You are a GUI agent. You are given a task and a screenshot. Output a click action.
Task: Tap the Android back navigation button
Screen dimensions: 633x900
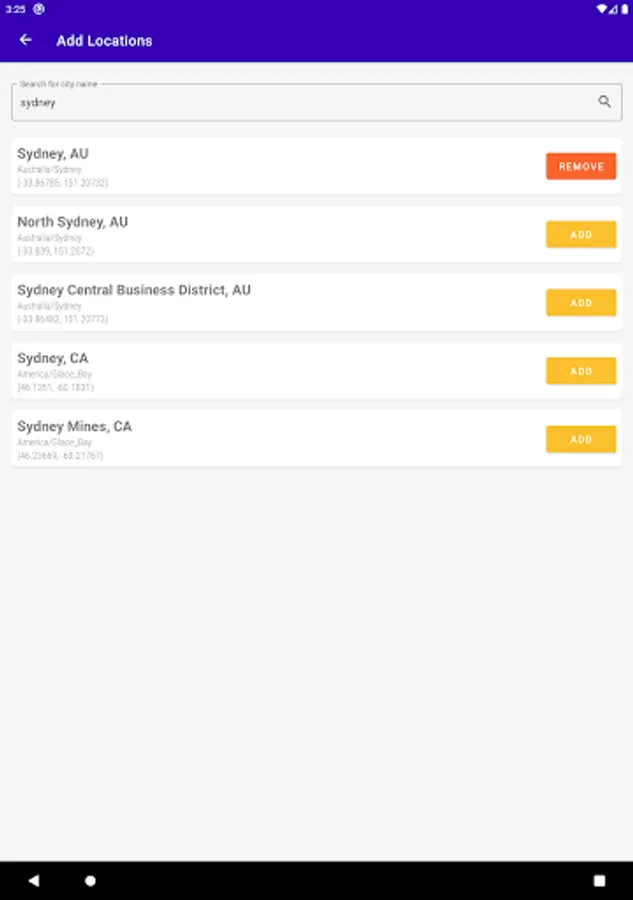(34, 880)
